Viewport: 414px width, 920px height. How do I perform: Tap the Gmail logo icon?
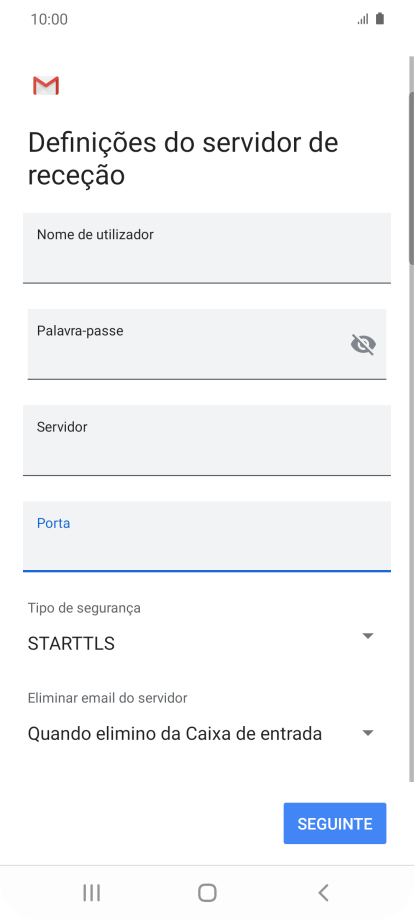coord(46,86)
